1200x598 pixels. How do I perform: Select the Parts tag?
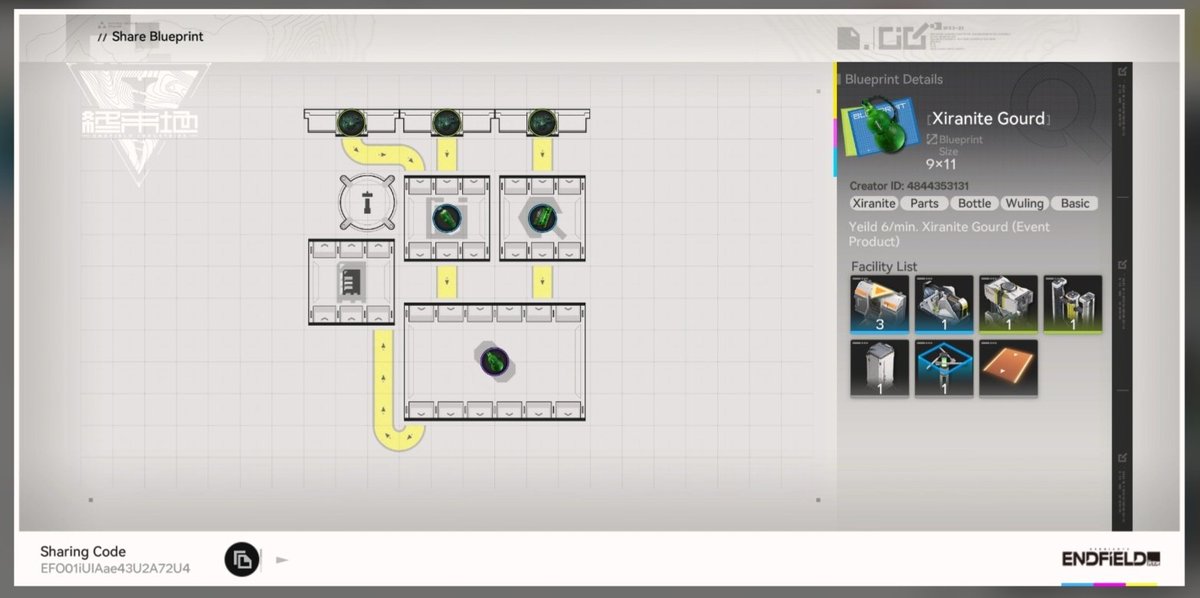click(x=924, y=203)
